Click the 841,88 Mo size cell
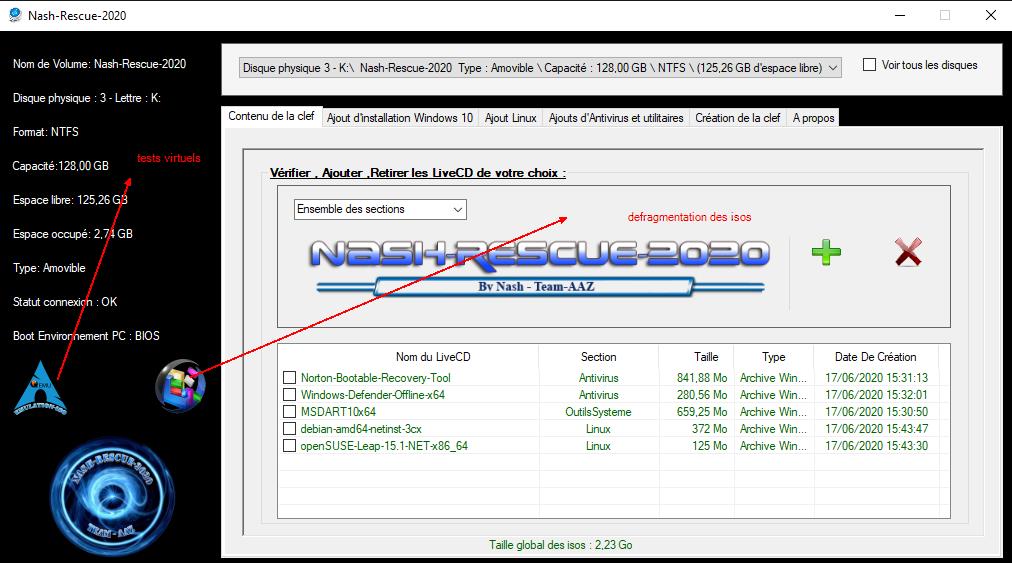 pos(702,378)
